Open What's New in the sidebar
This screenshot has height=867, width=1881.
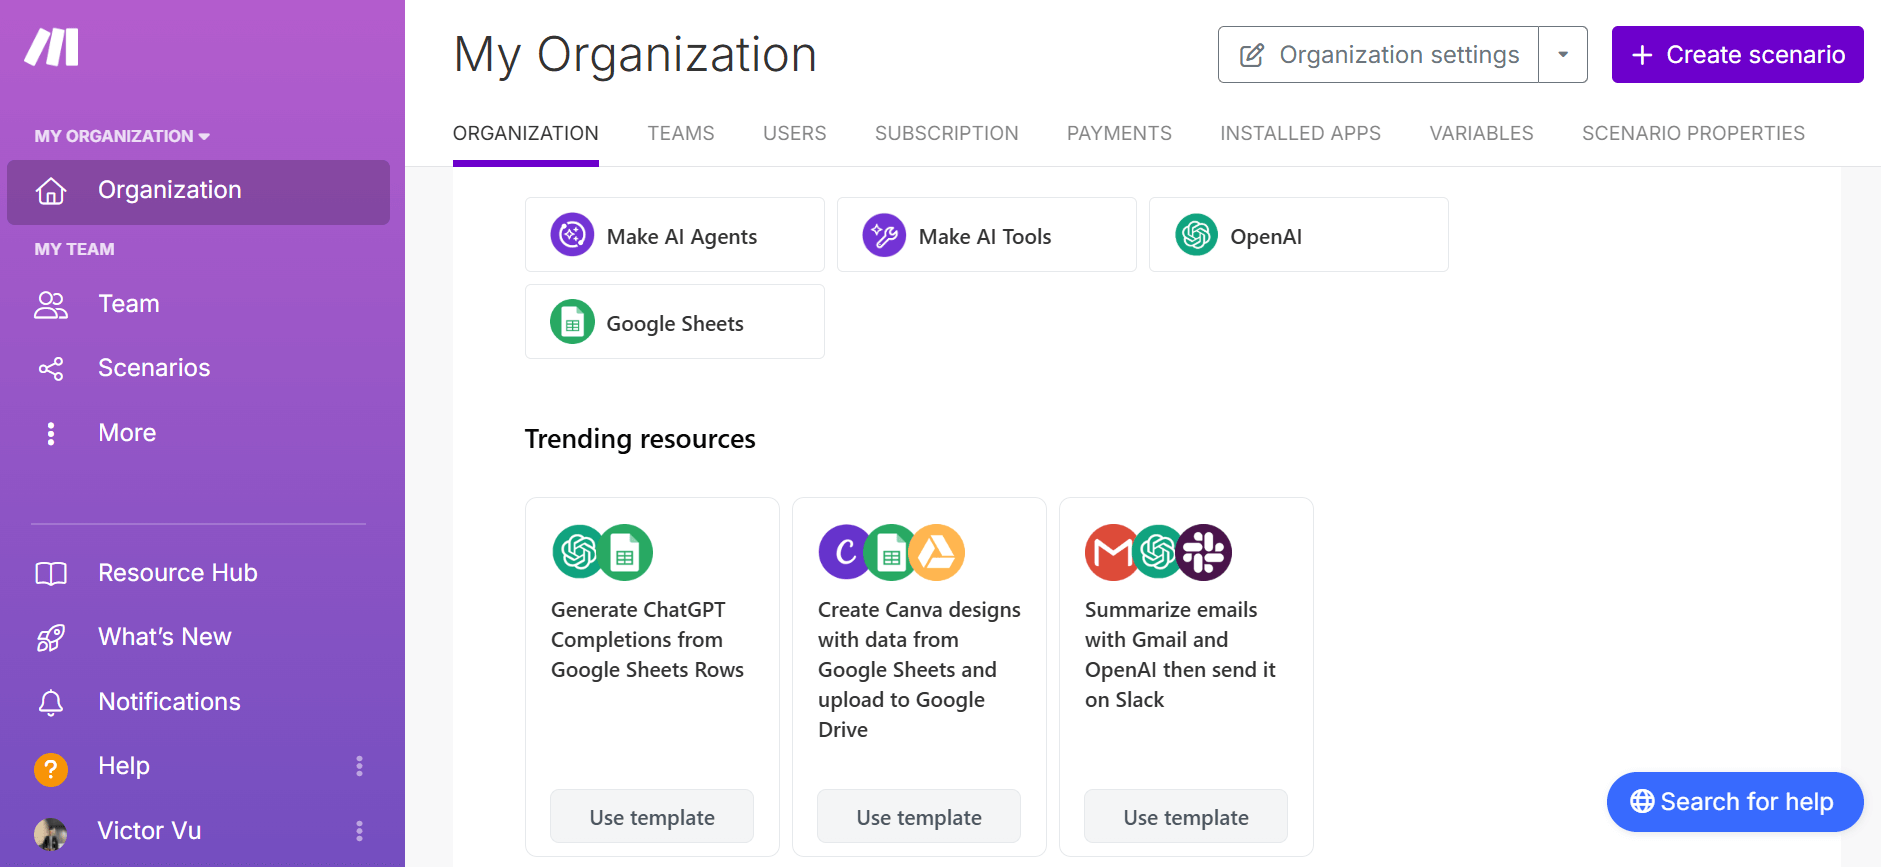(x=165, y=637)
